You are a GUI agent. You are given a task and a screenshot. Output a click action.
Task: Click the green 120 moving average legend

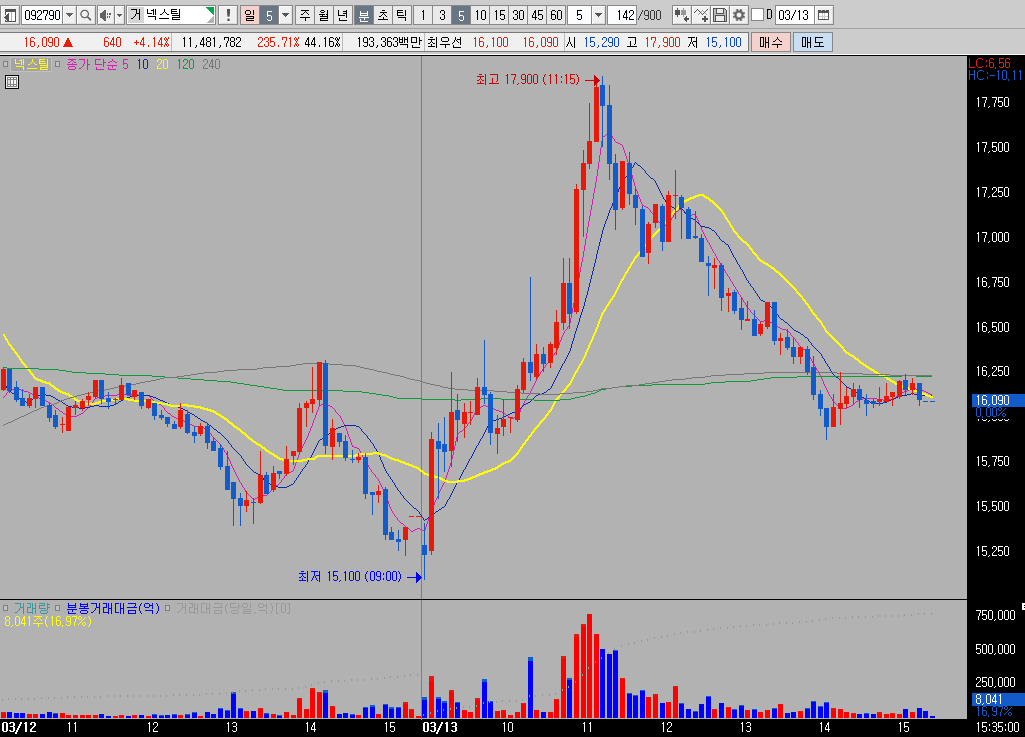coord(186,64)
